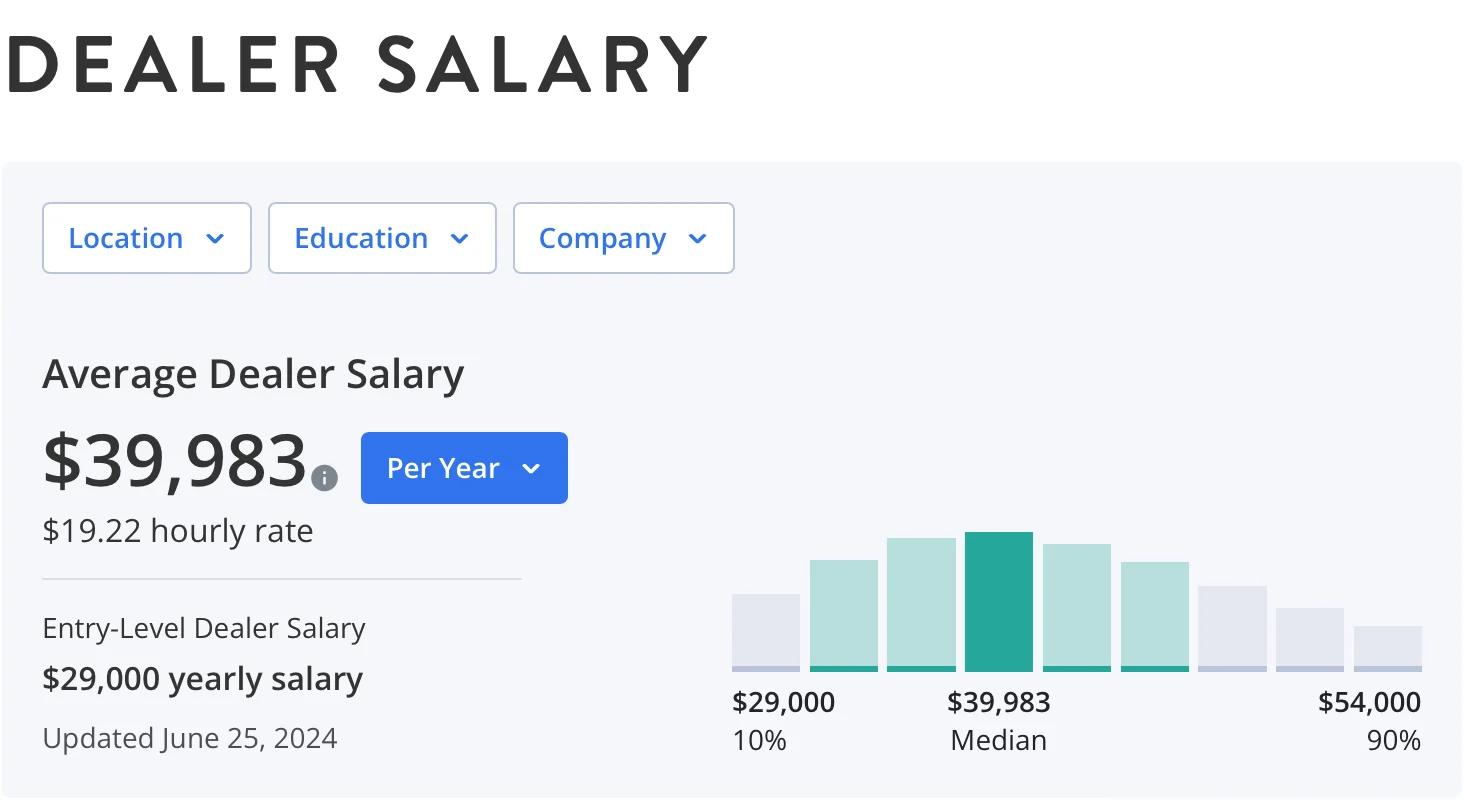Click the chevron arrow in Education button

(459, 239)
